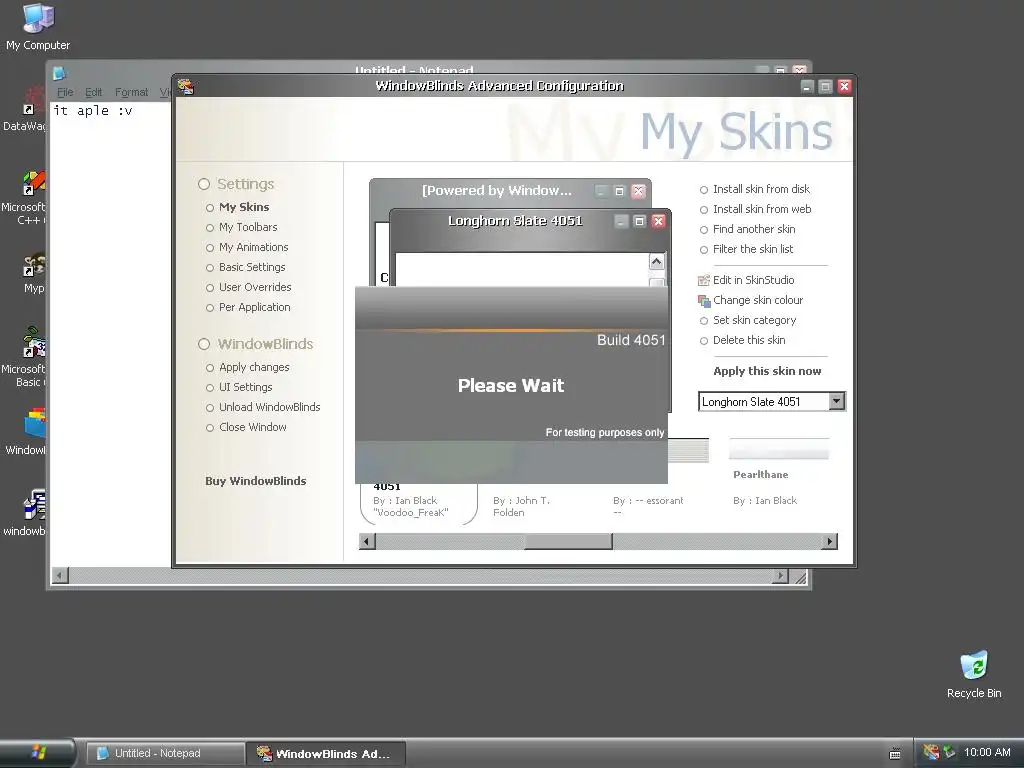
Task: Click skin list horizontal scrollbar thumb
Action: click(x=568, y=541)
